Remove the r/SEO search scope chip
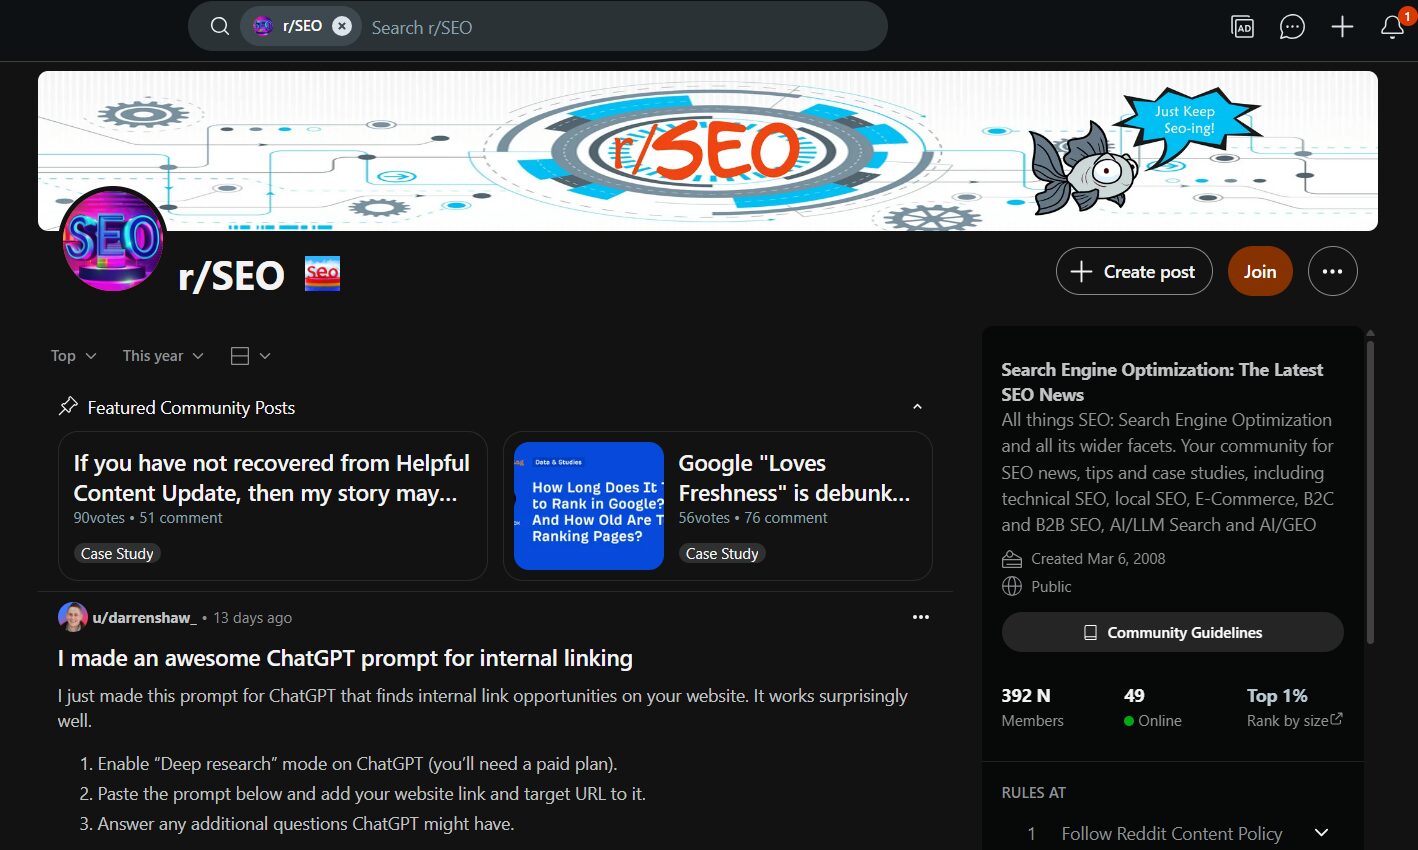 tap(342, 27)
